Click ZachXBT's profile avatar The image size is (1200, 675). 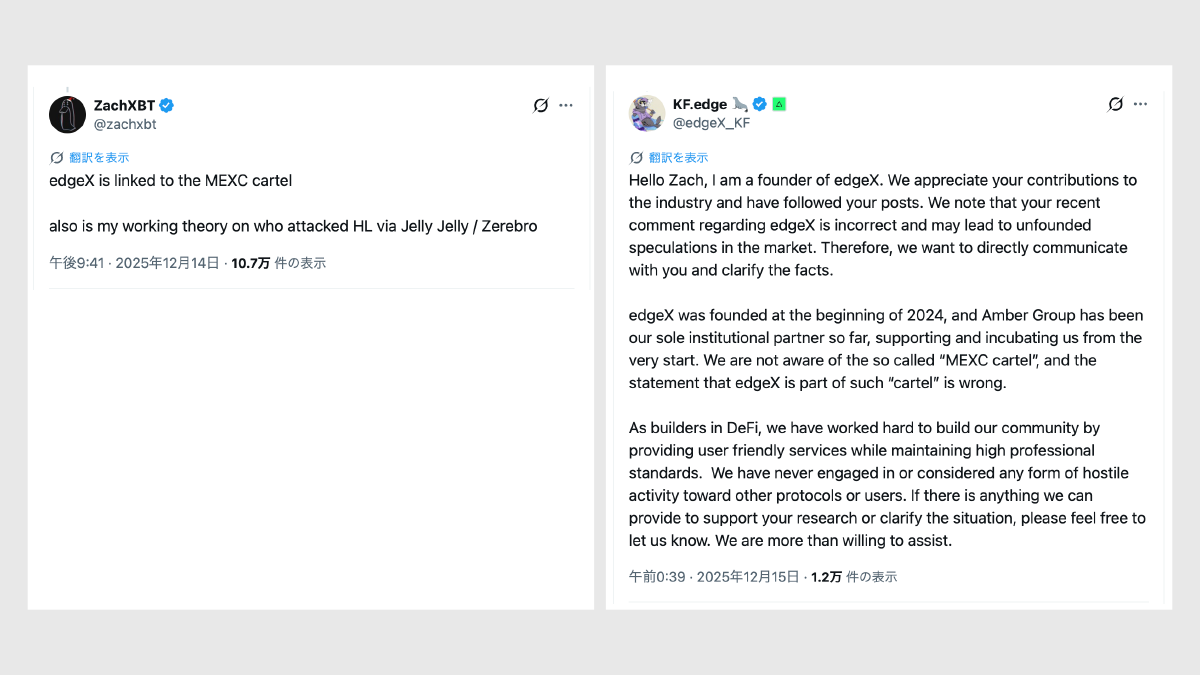pyautogui.click(x=67, y=115)
